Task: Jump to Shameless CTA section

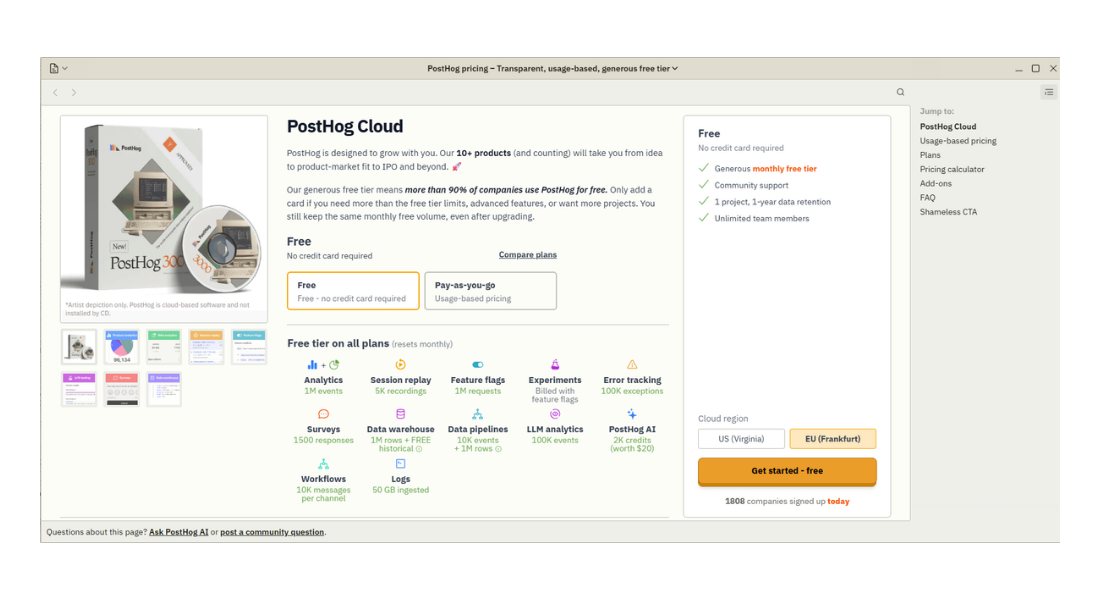Action: click(x=948, y=212)
